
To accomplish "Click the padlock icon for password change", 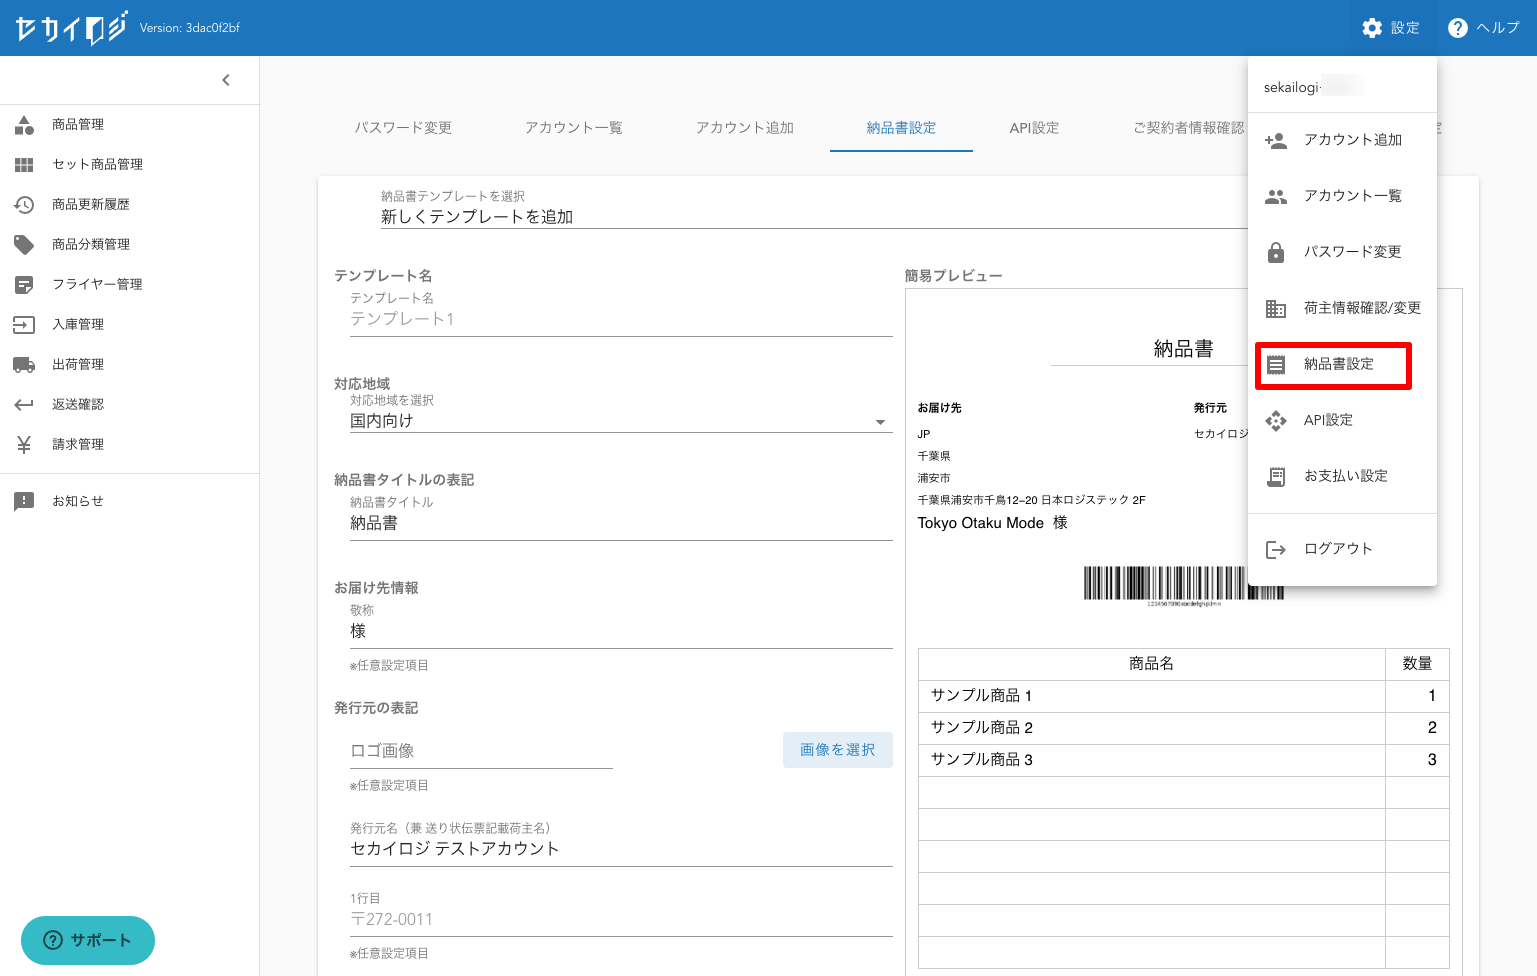I will [1276, 252].
